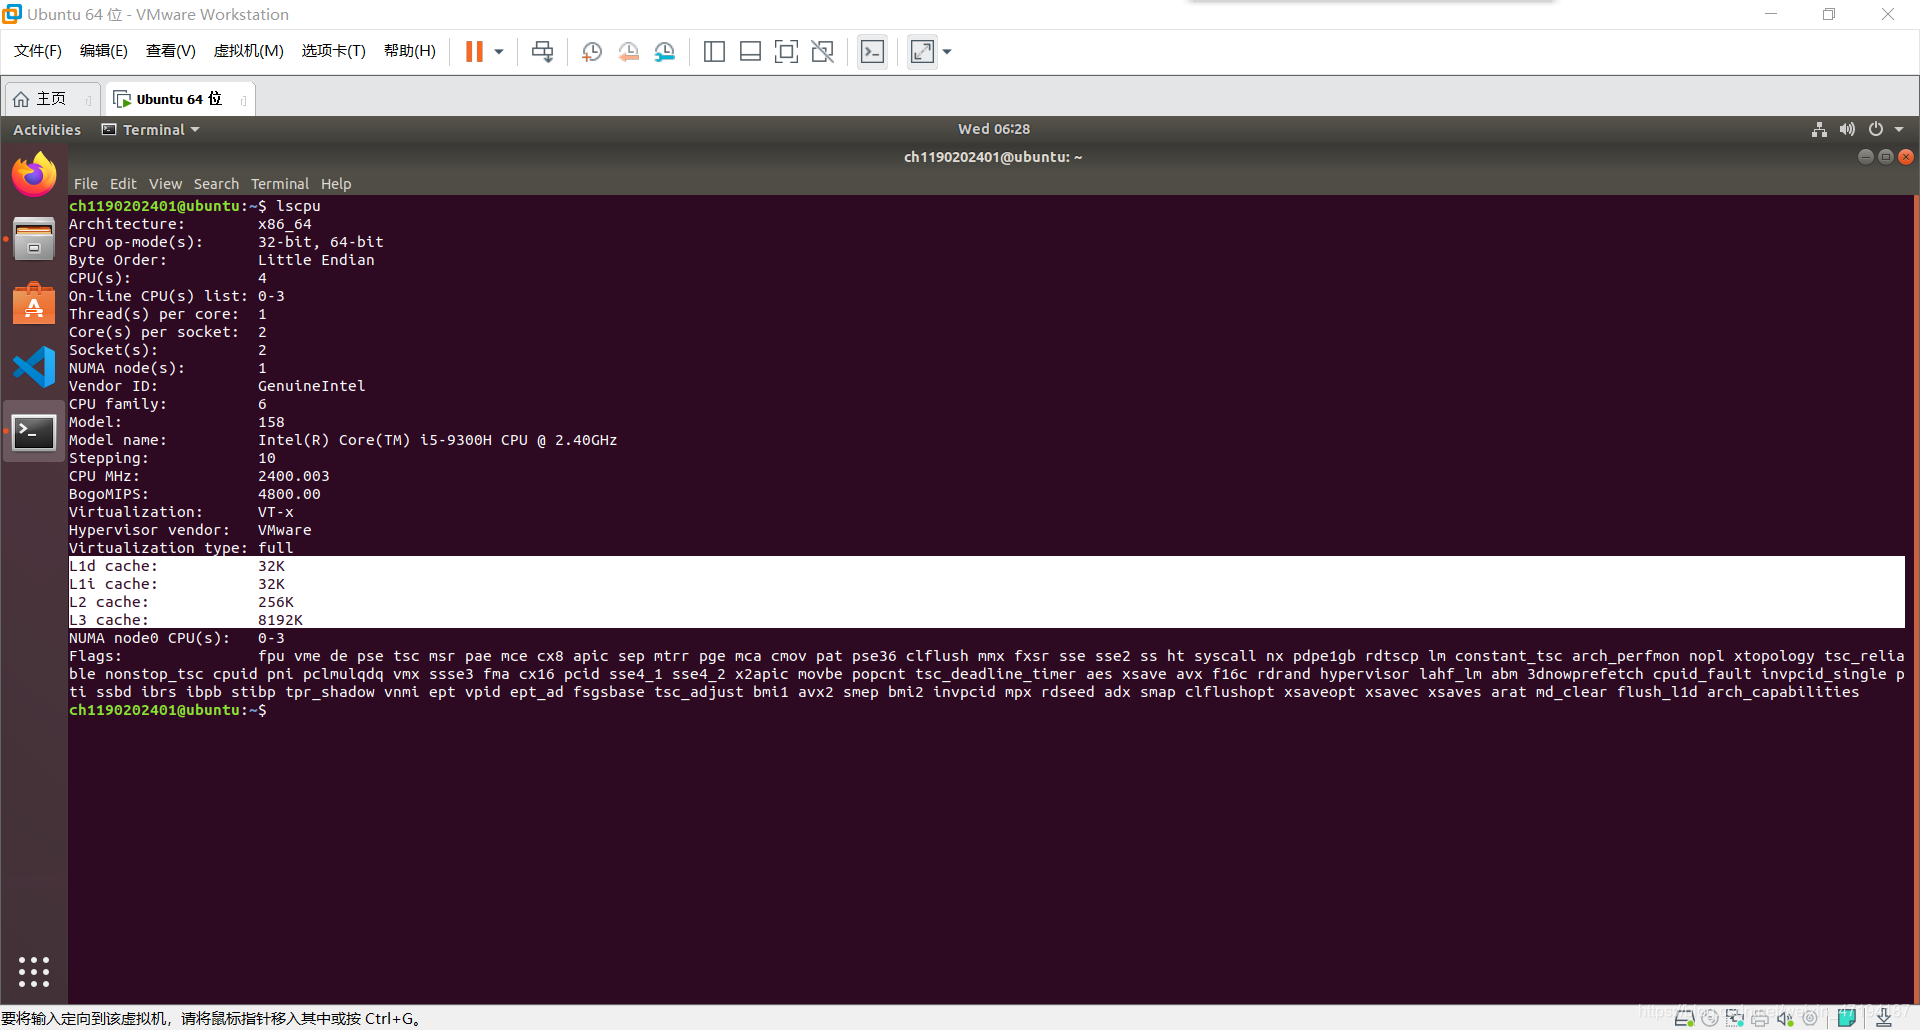Viewport: 1920px width, 1030px height.
Task: Open the terminal View menu
Action: (x=166, y=184)
